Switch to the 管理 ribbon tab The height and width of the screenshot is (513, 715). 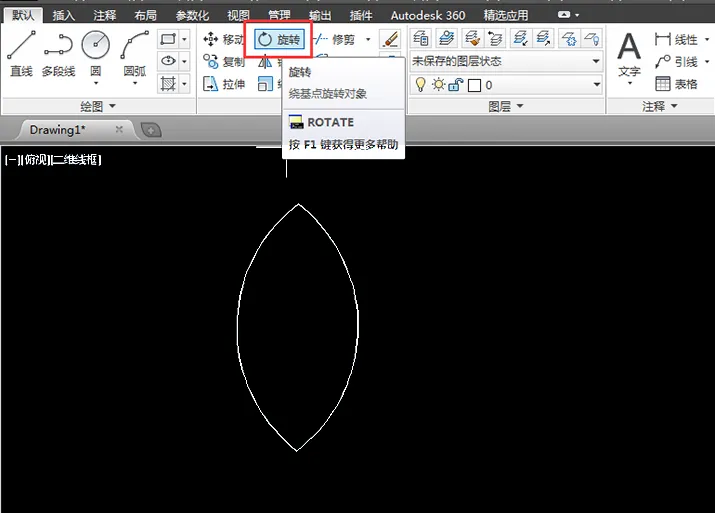pyautogui.click(x=279, y=16)
